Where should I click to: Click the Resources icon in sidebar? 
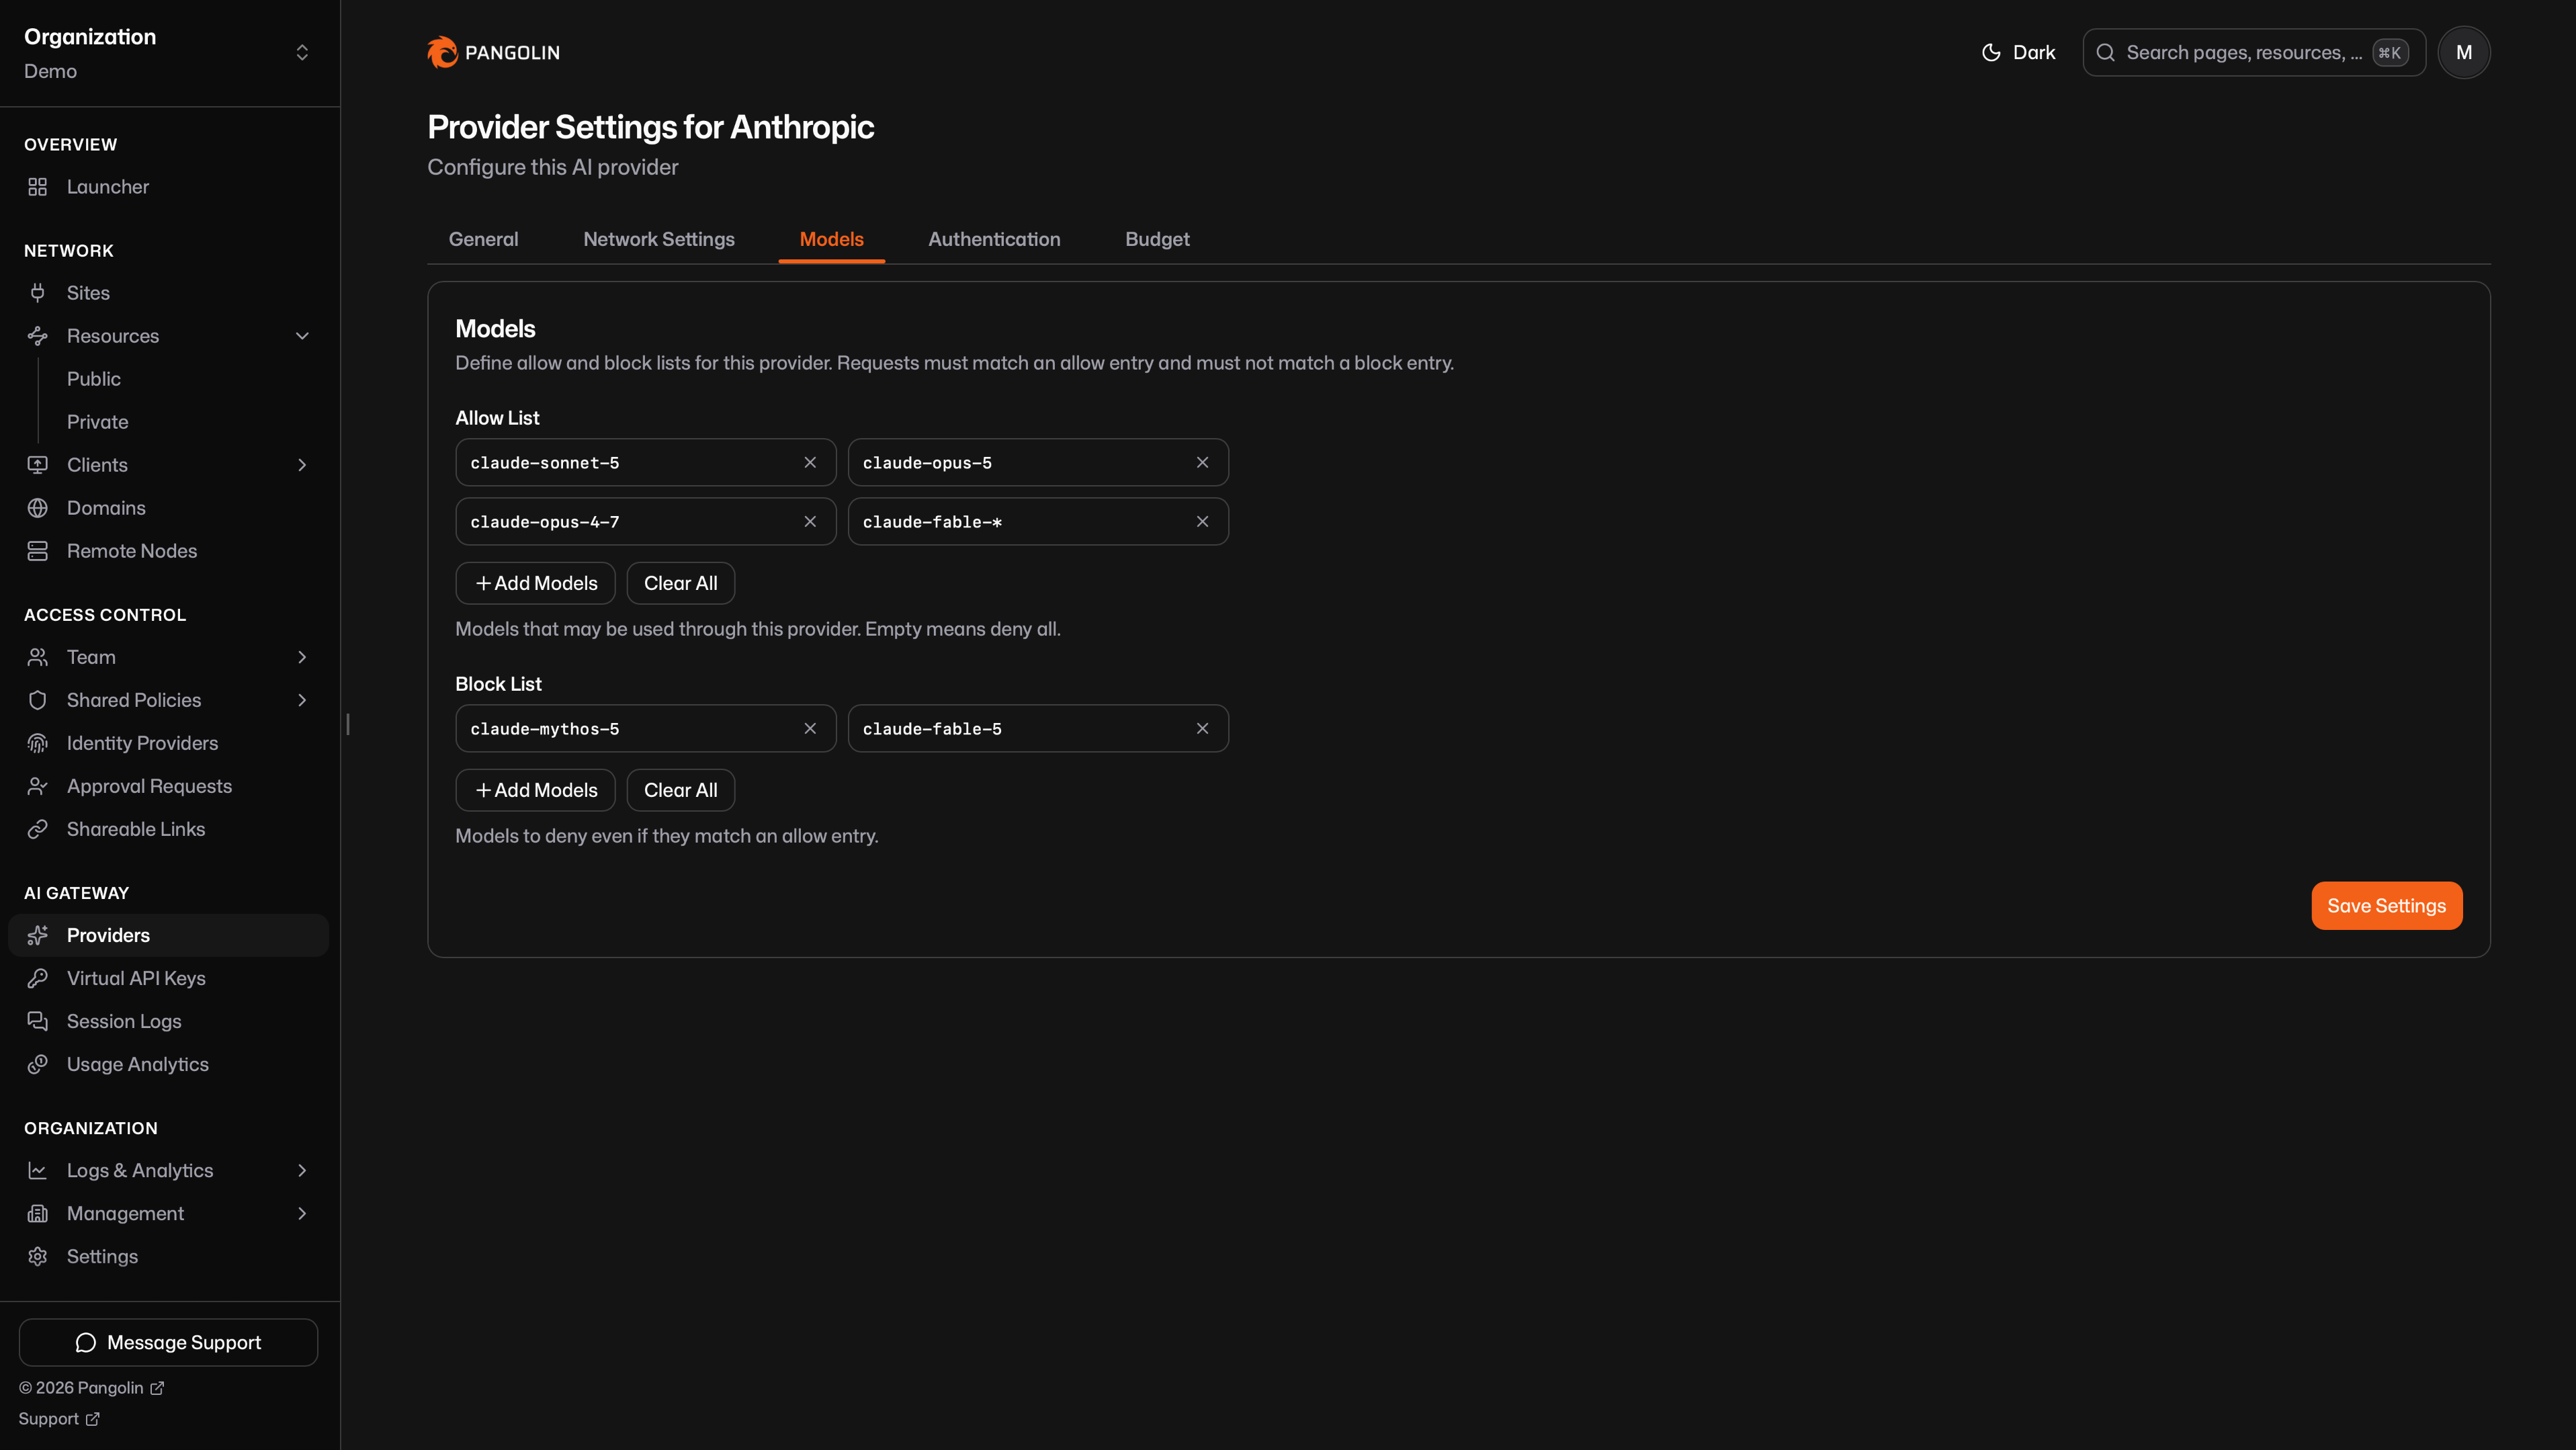(x=38, y=336)
